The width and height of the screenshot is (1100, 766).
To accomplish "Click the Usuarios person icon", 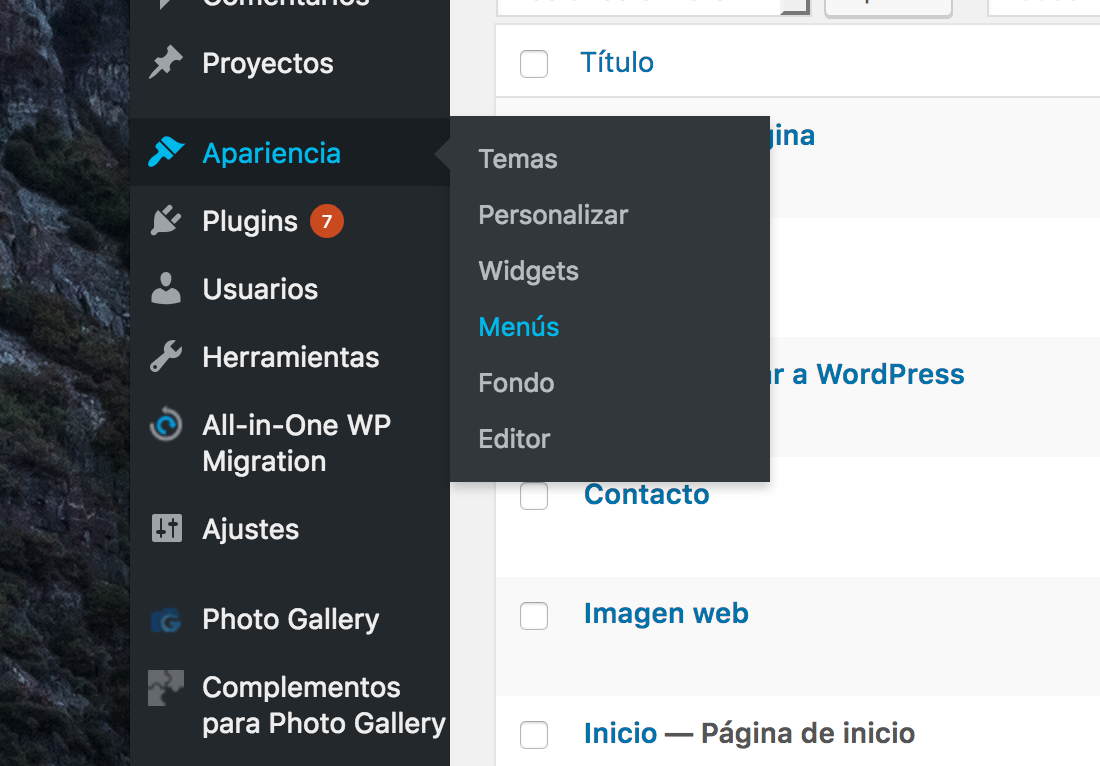I will point(166,288).
